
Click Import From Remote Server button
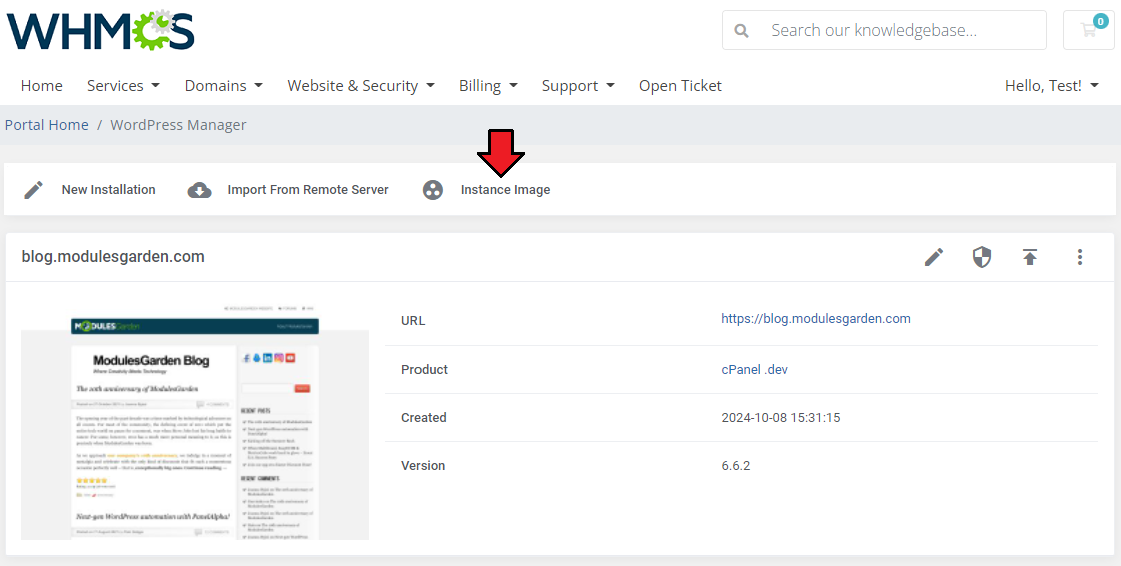tap(288, 189)
